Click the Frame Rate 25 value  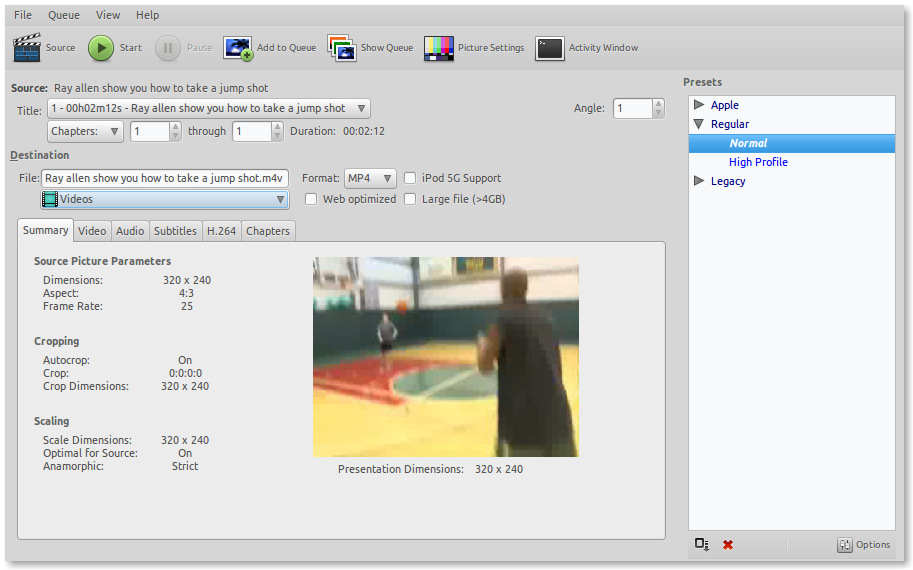[x=186, y=306]
